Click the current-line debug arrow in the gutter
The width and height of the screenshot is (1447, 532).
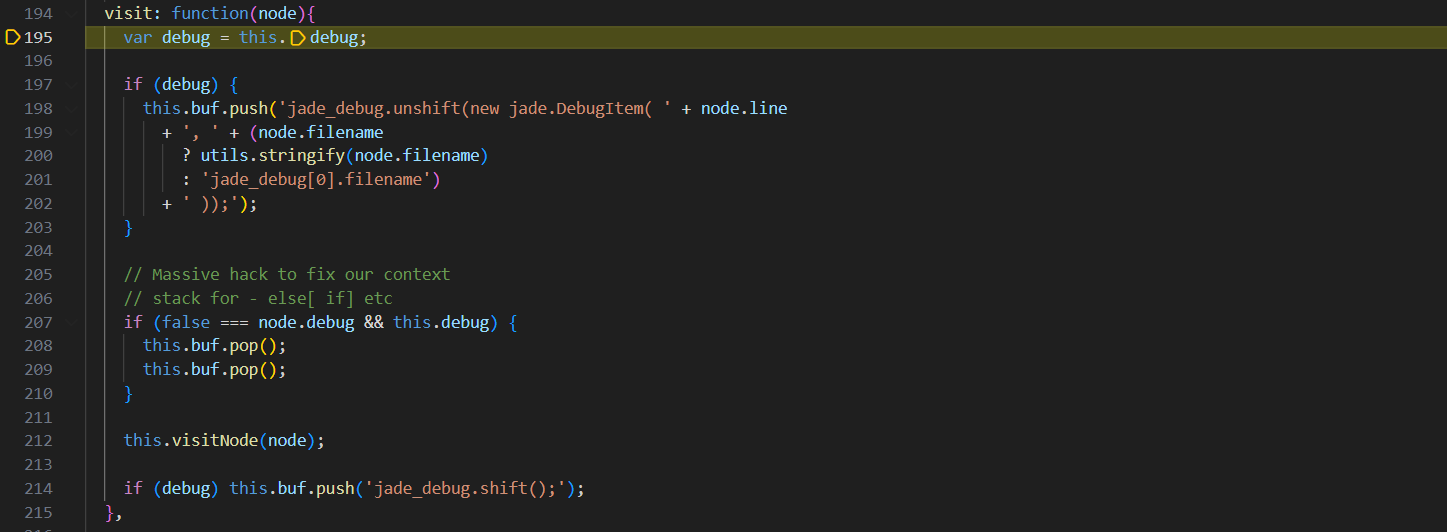point(13,37)
